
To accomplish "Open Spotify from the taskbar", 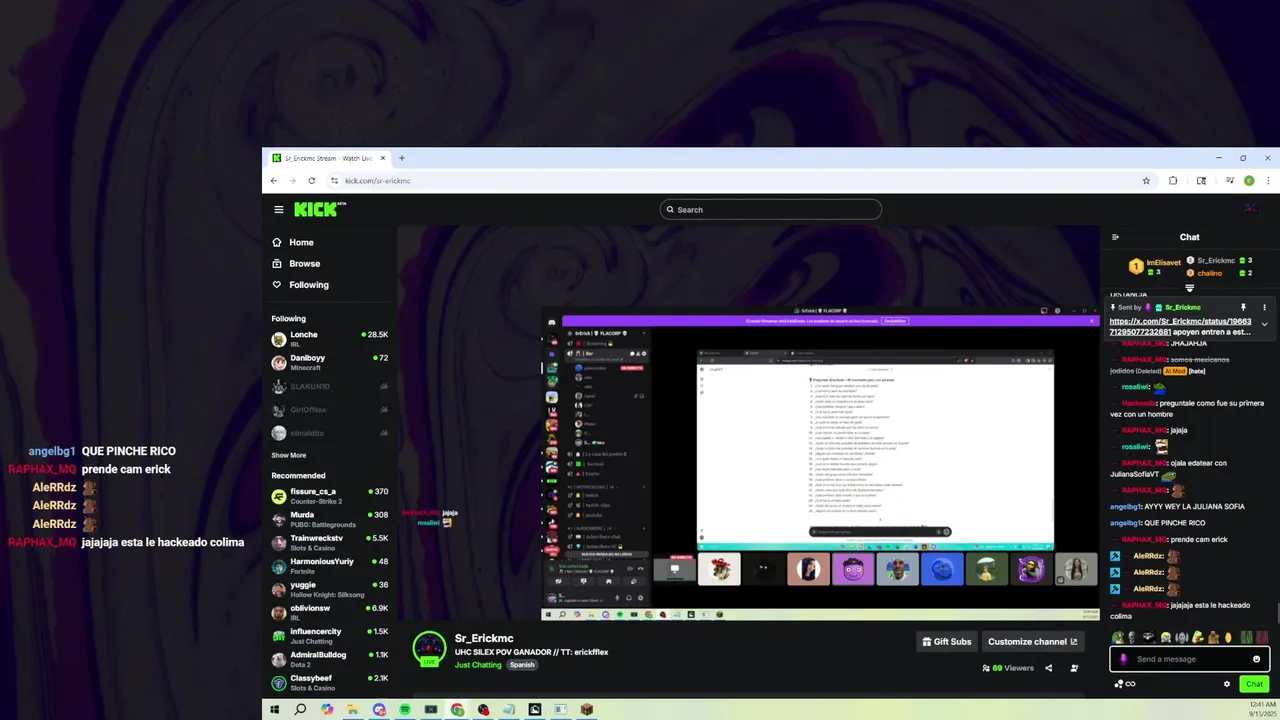I will click(405, 710).
